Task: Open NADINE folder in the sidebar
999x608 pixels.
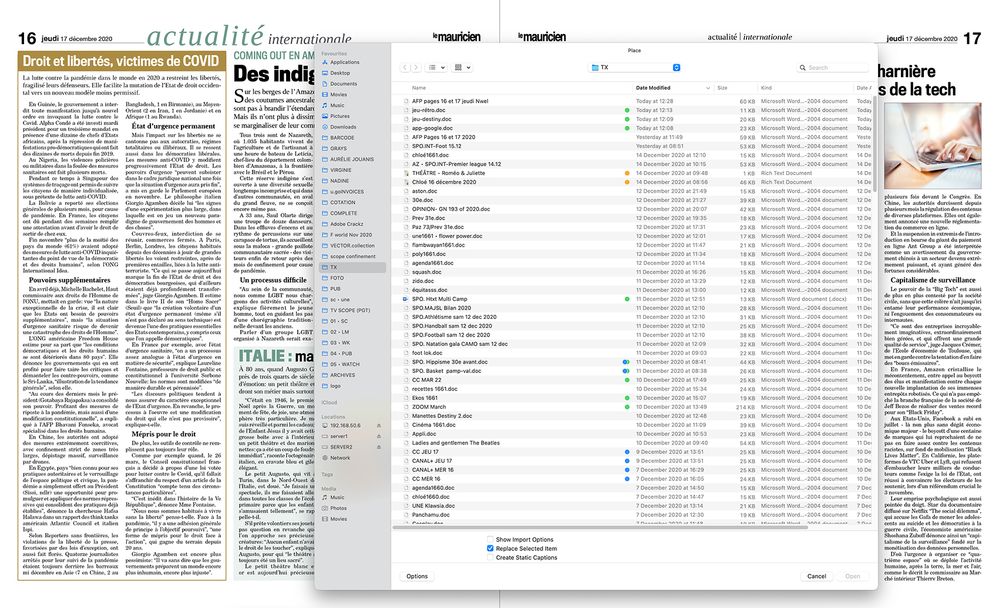Action: 339,181
